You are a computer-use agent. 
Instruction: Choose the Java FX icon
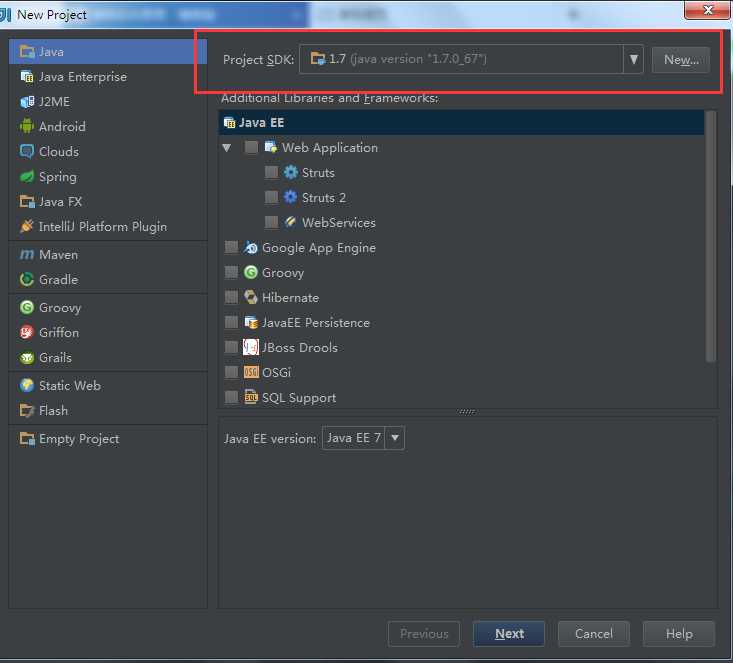(x=27, y=202)
